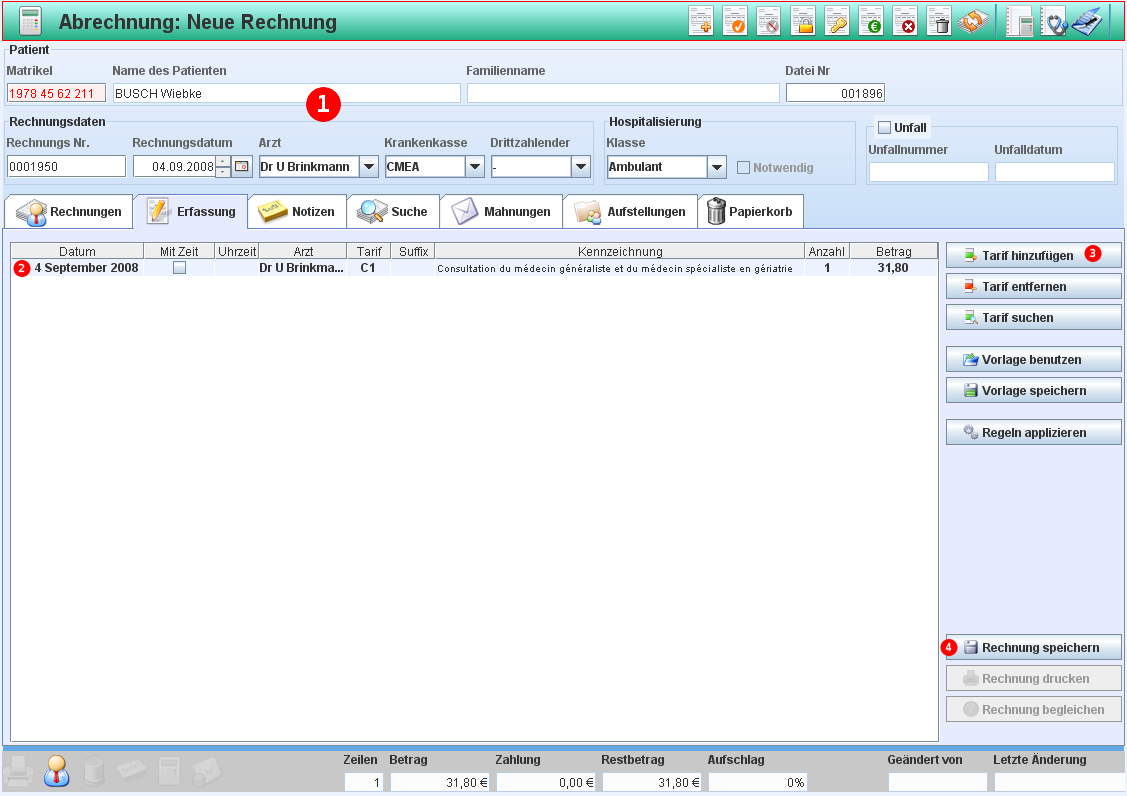Image resolution: width=1127 pixels, height=796 pixels.
Task: Open the Arzt dropdown
Action: click(368, 167)
